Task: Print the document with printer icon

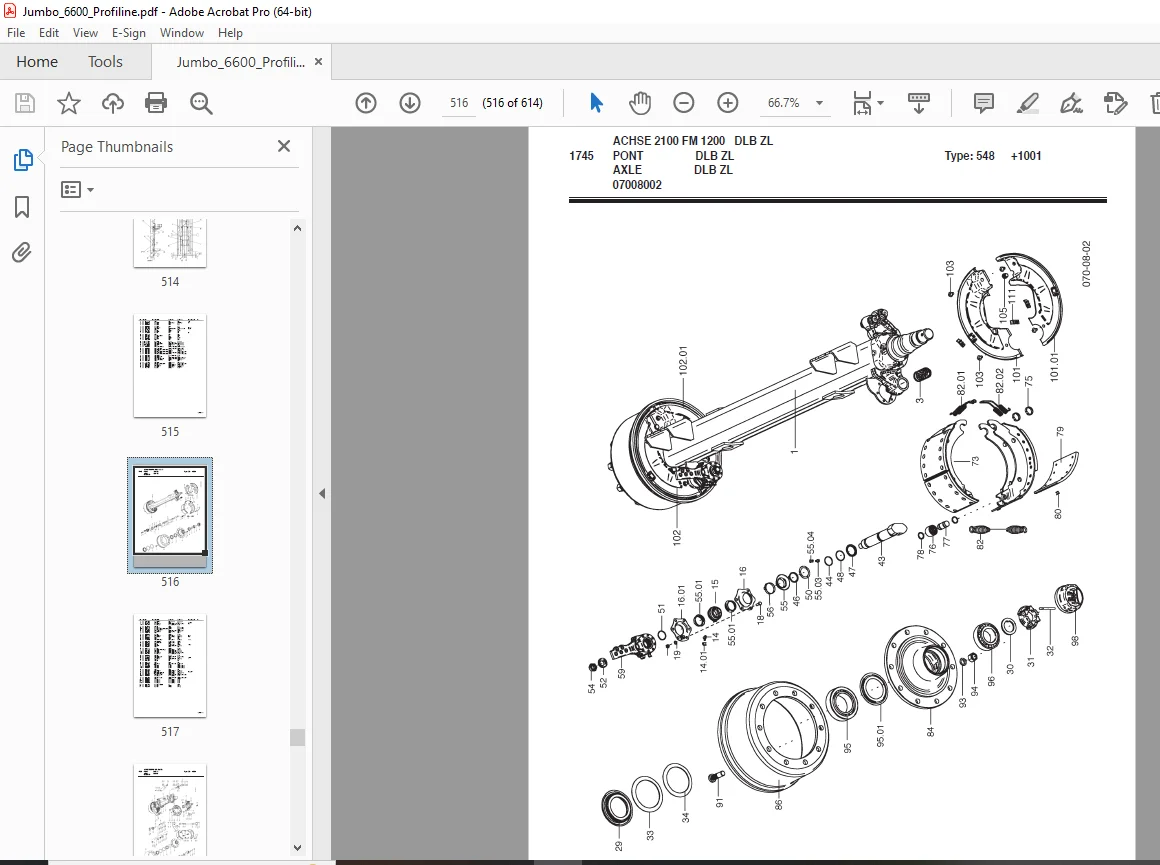Action: pyautogui.click(x=156, y=103)
